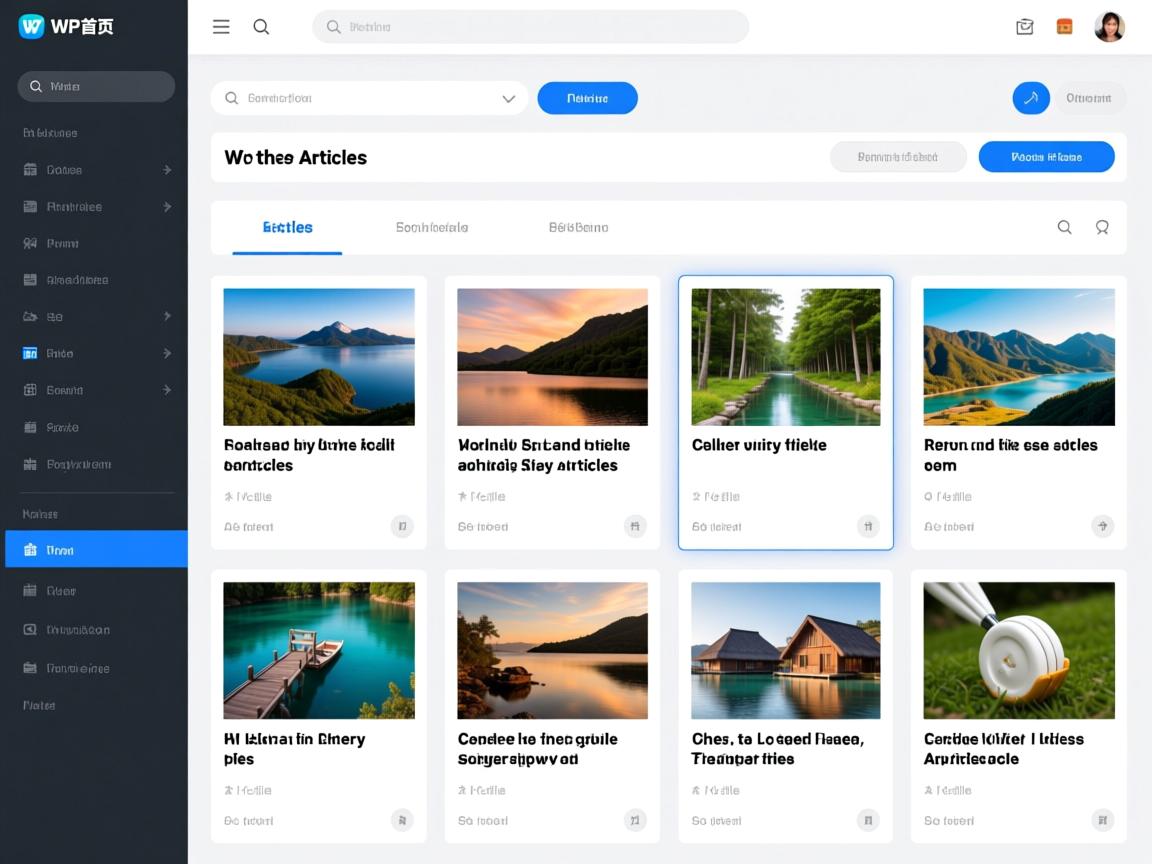Screen dimensions: 1152x864
Task: Expand the topmost sidebar menu item arrow
Action: [167, 170]
